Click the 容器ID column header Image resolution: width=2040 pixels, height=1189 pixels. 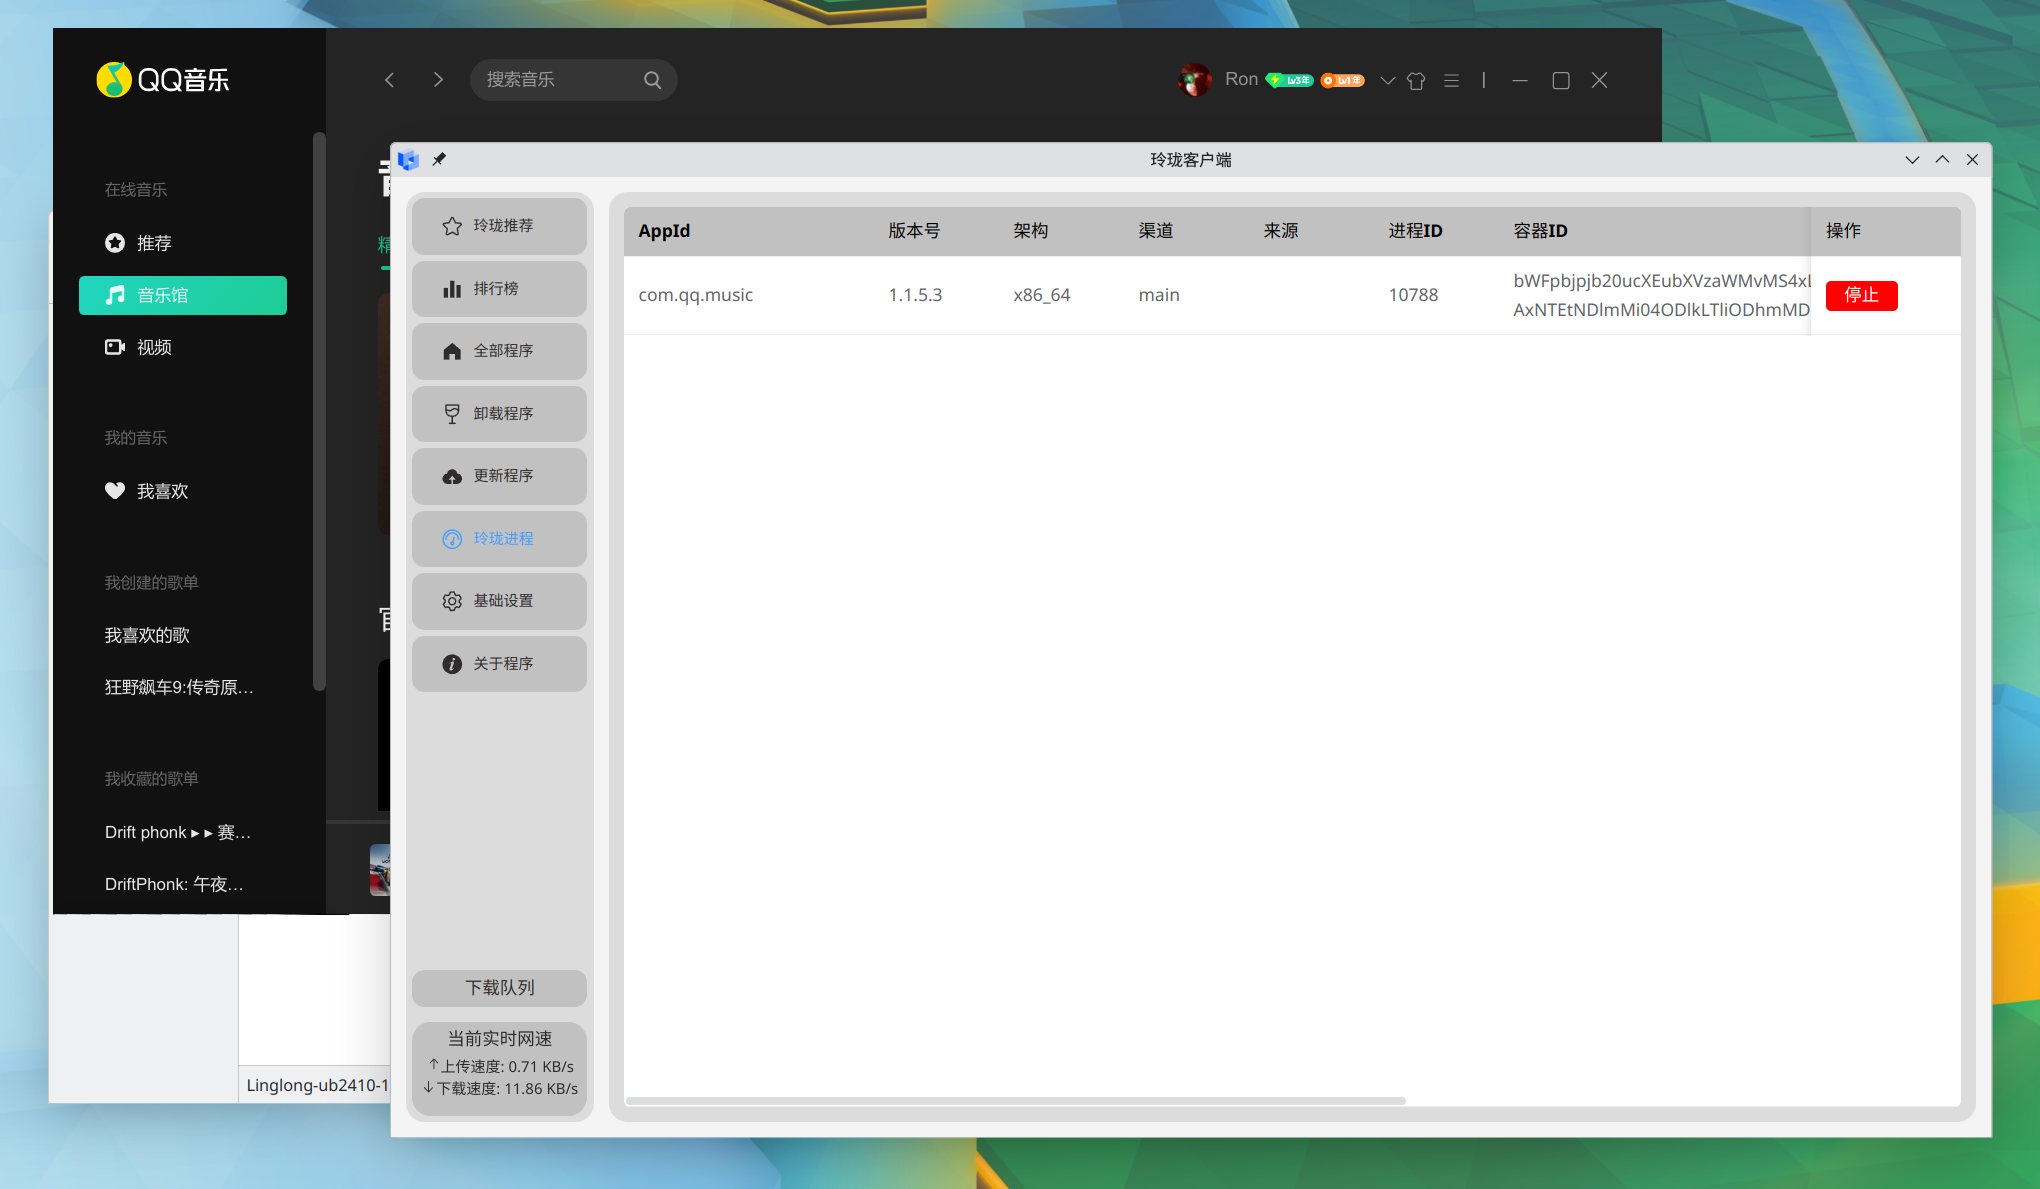tap(1540, 231)
